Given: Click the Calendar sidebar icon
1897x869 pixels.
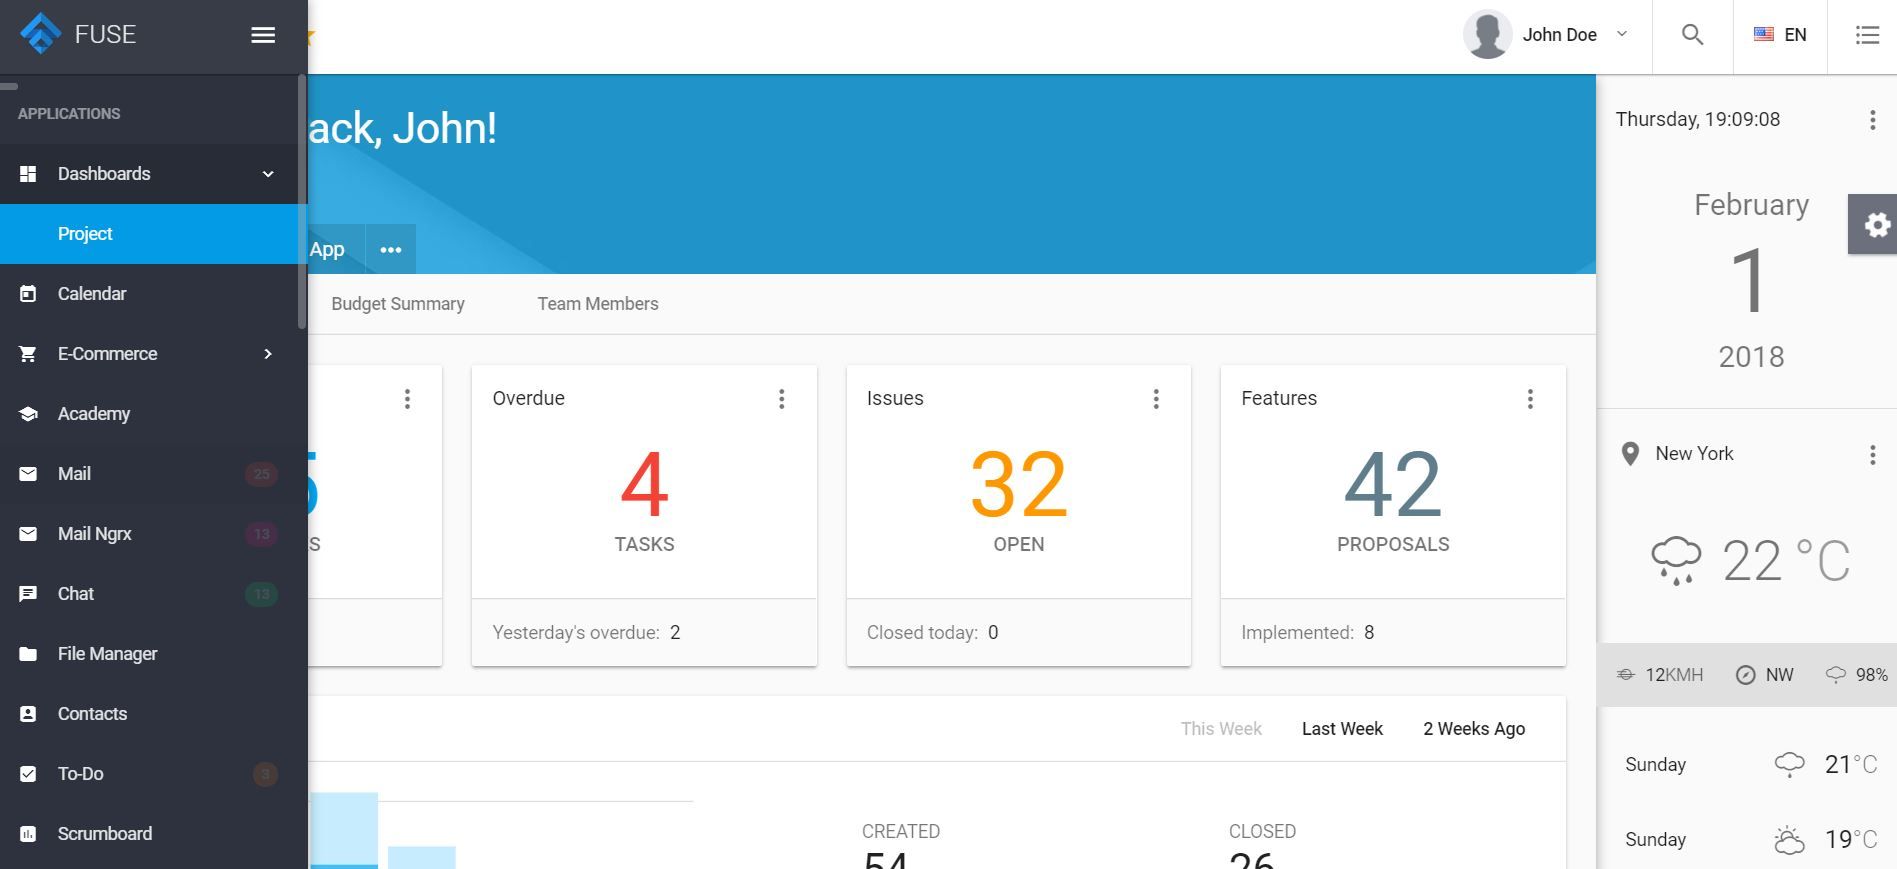Looking at the screenshot, I should 28,294.
